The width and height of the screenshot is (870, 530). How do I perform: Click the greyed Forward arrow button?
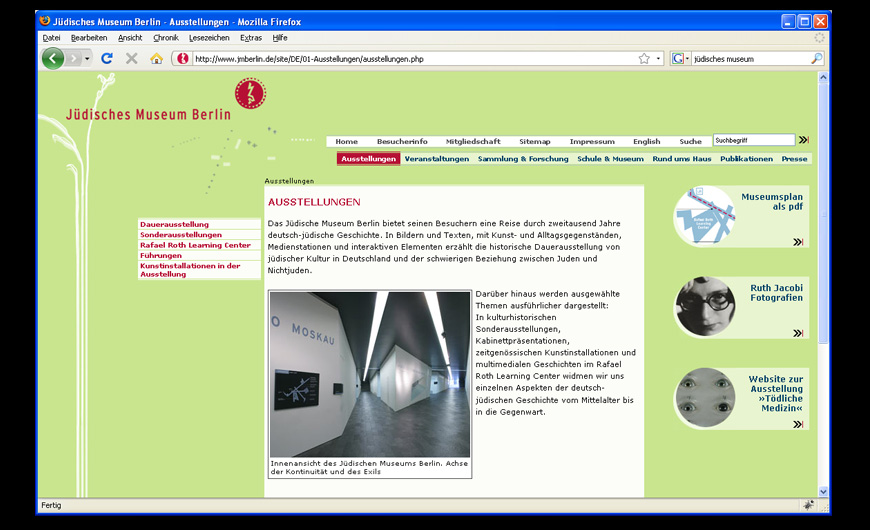(x=73, y=58)
